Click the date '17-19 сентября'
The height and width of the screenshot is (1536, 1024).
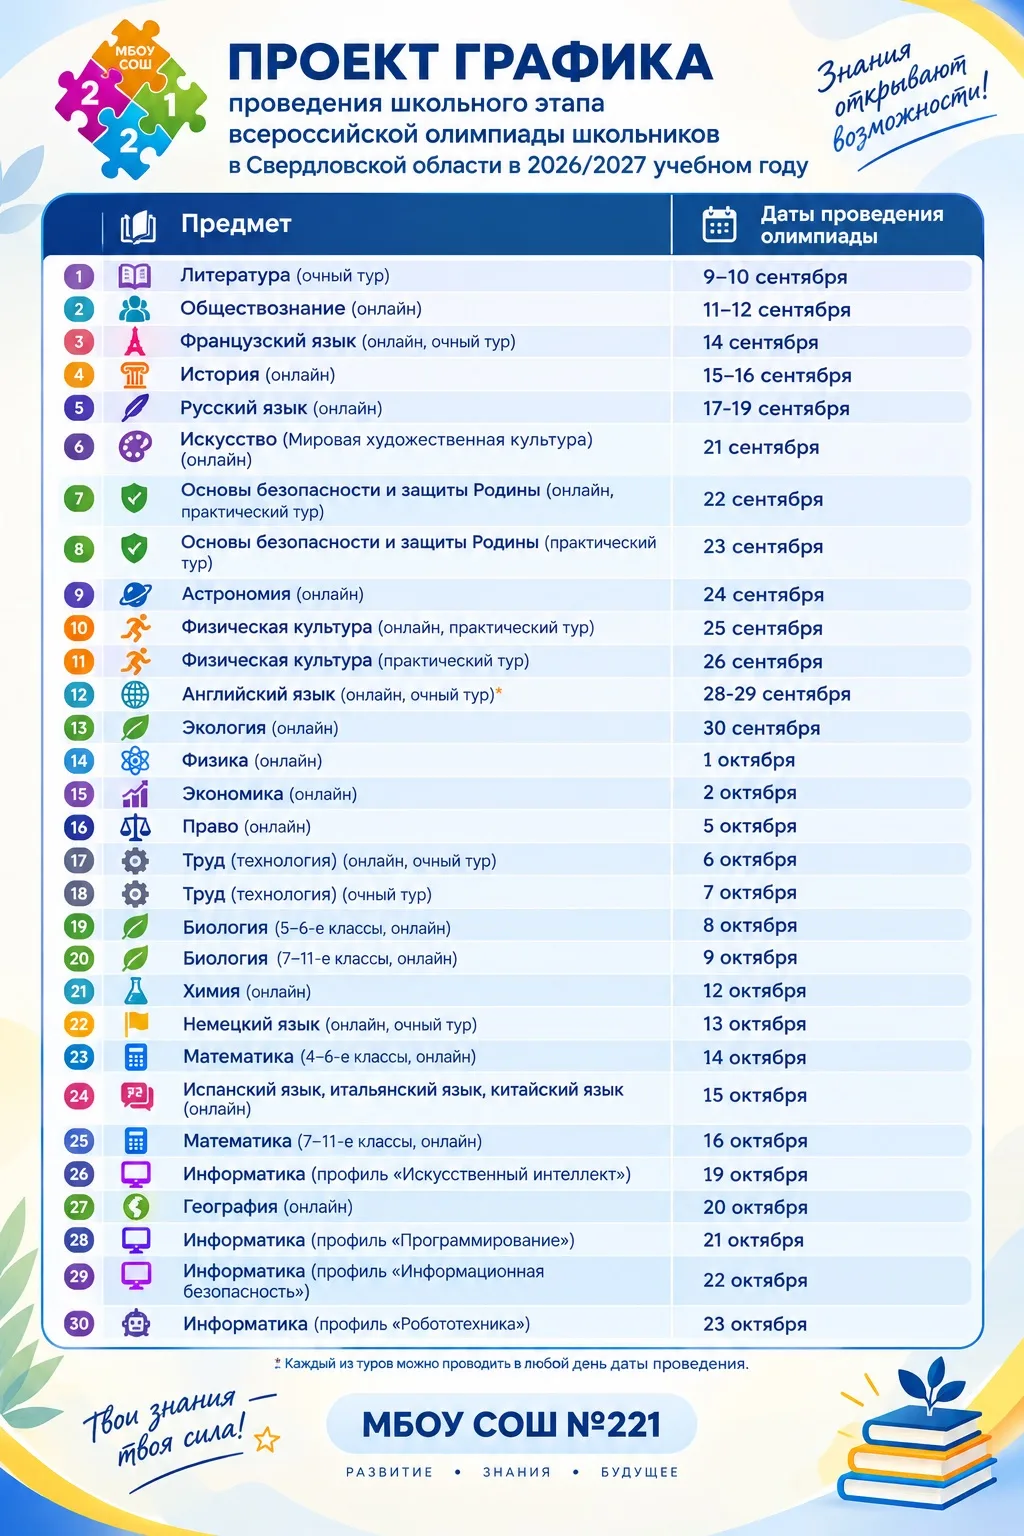[776, 409]
